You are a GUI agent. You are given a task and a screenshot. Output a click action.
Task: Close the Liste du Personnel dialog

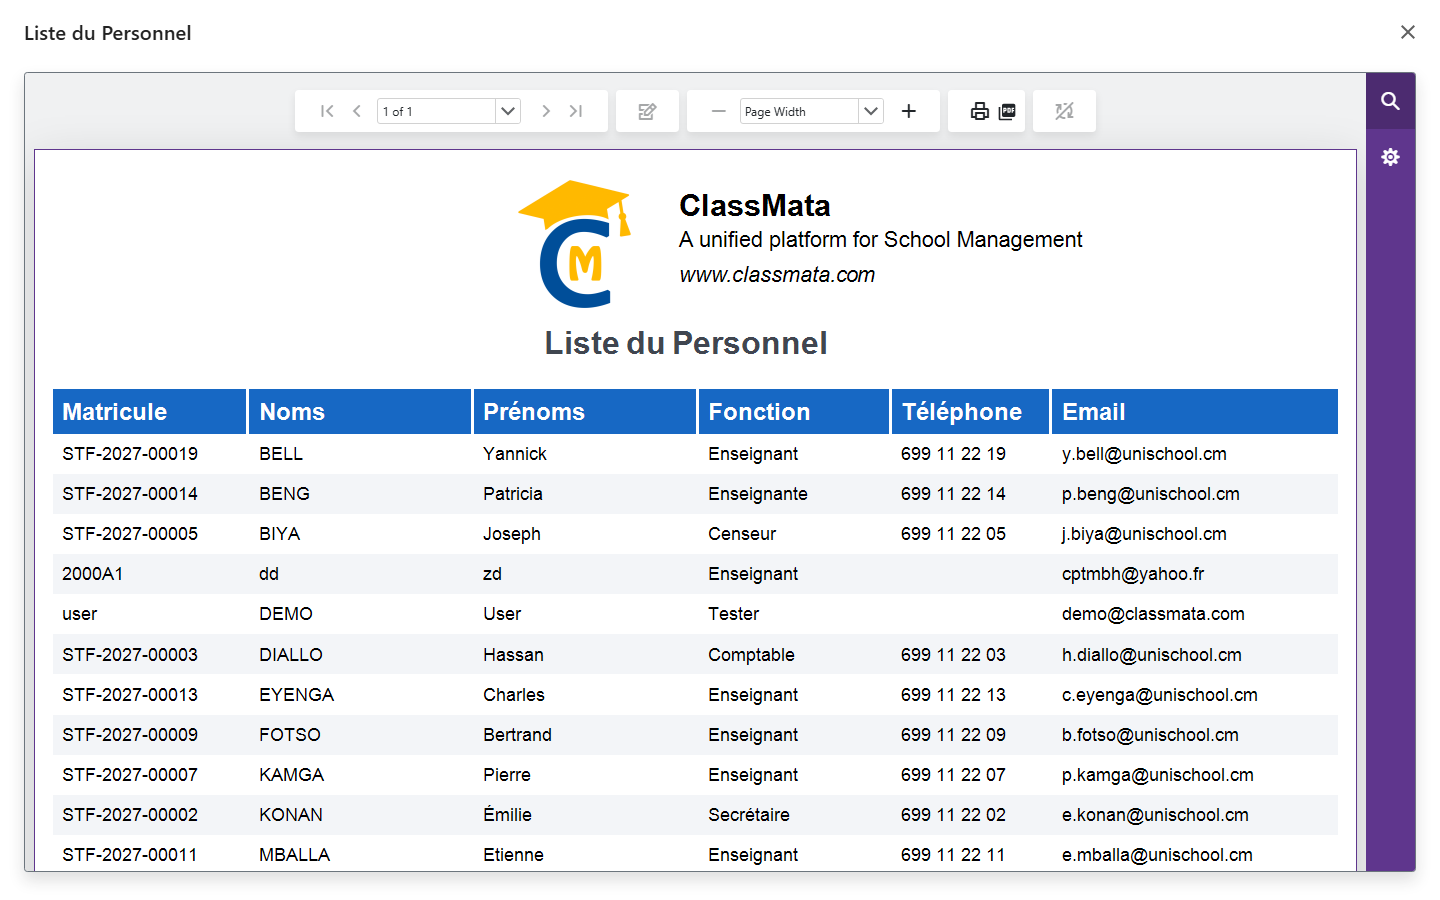pos(1408,32)
